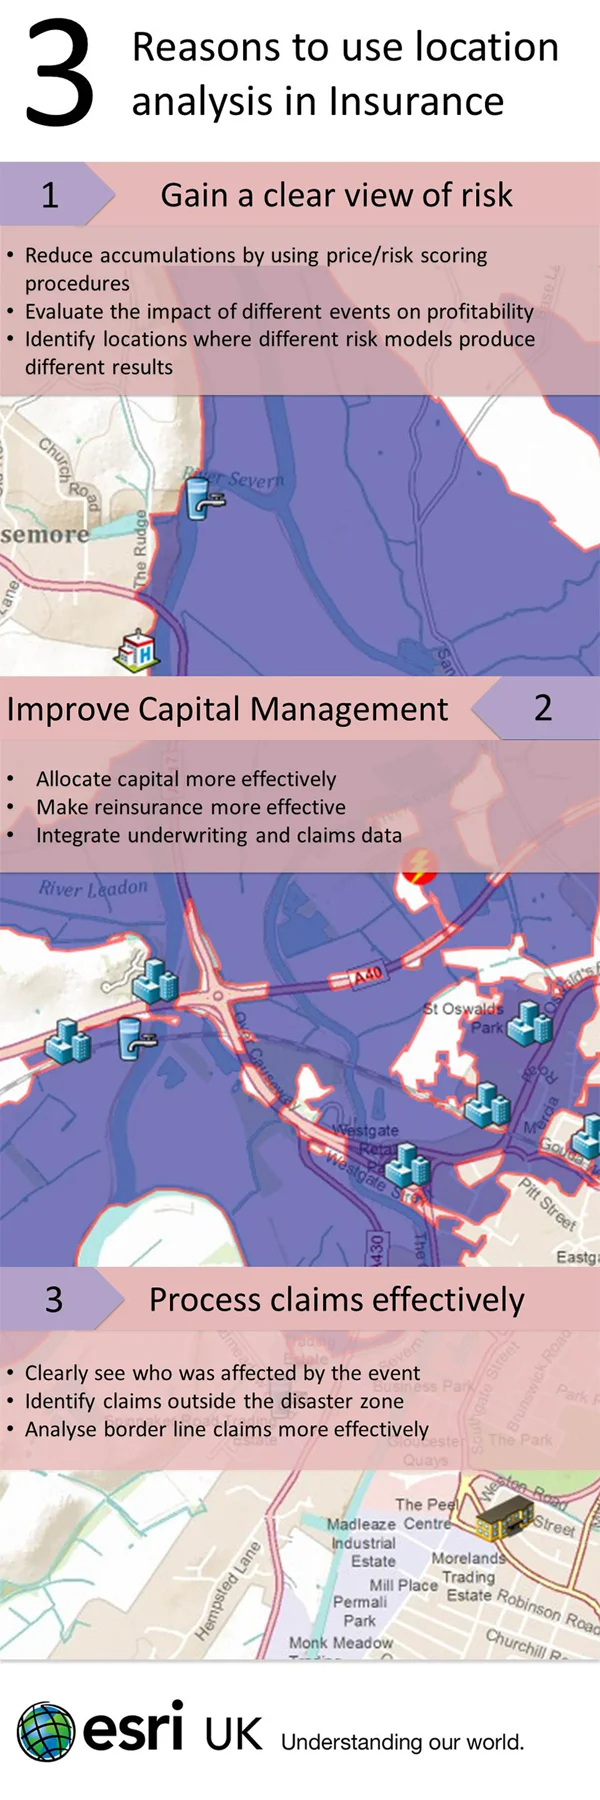
Task: Click the 'Madleaze Industrial Estate' map label
Action: 364,1542
